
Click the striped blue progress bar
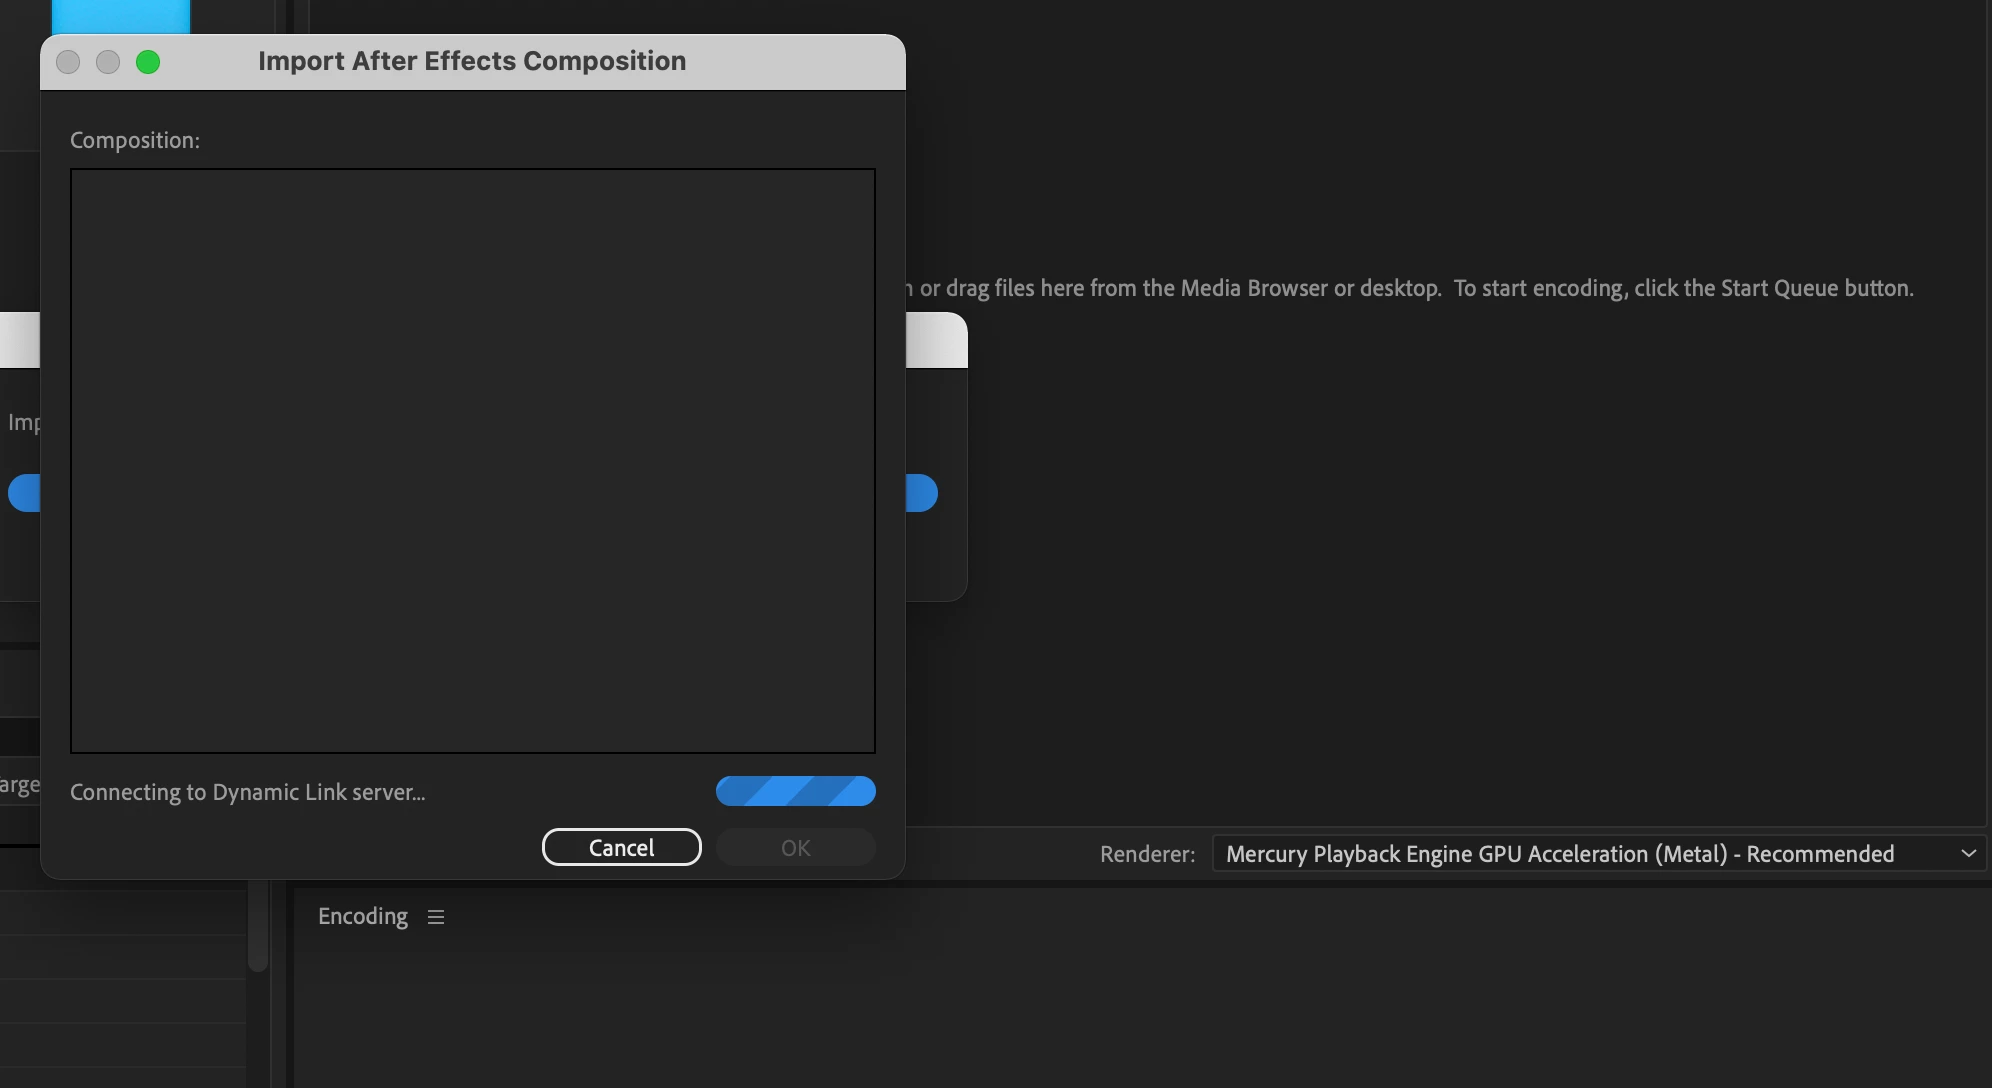[795, 791]
